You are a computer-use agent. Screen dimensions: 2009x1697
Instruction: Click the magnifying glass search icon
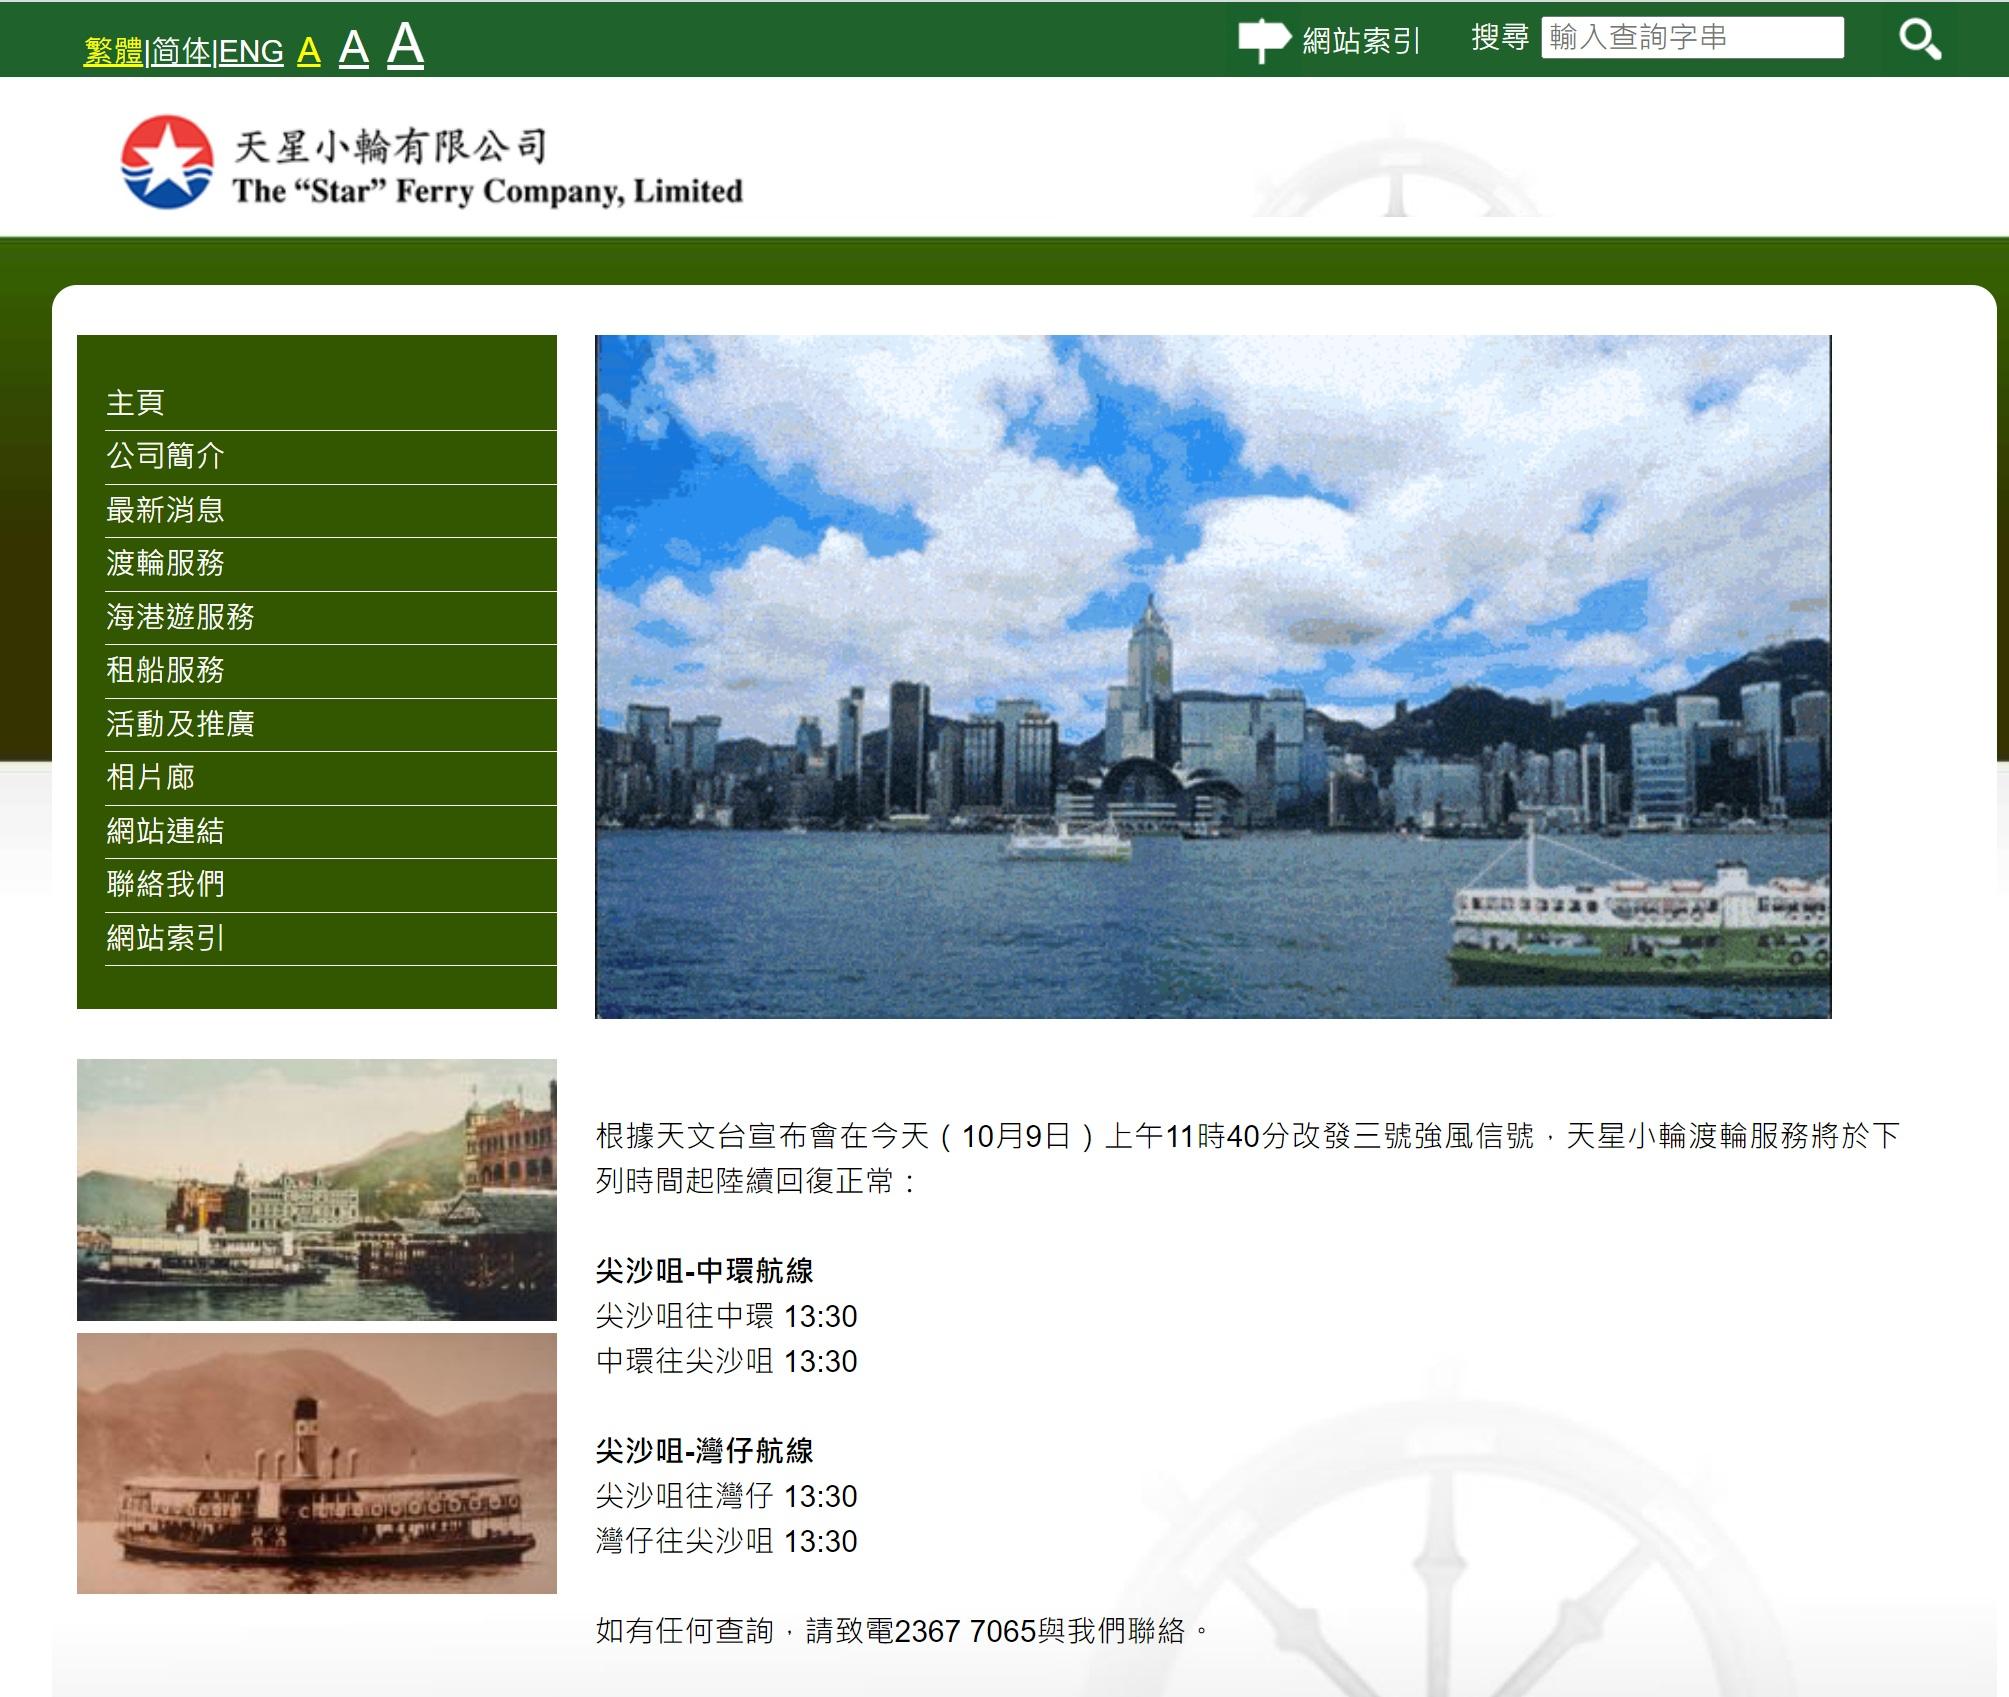coord(1919,39)
